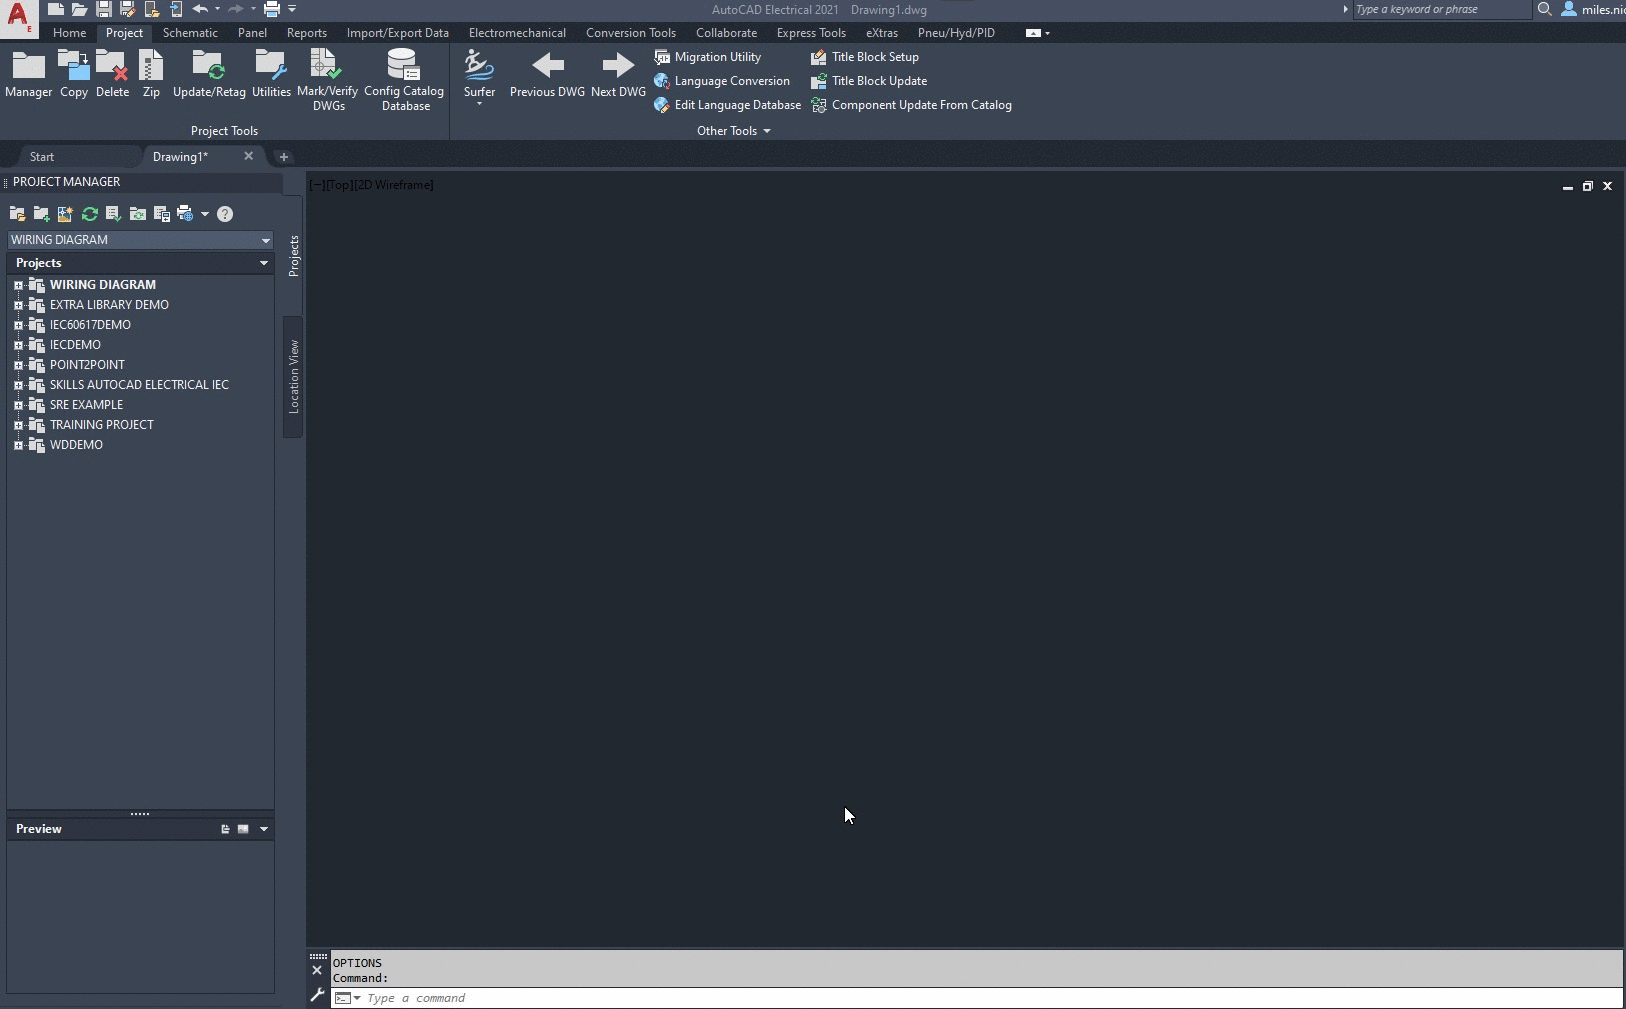1626x1009 pixels.
Task: Open Project Manager help question mark
Action: click(225, 214)
